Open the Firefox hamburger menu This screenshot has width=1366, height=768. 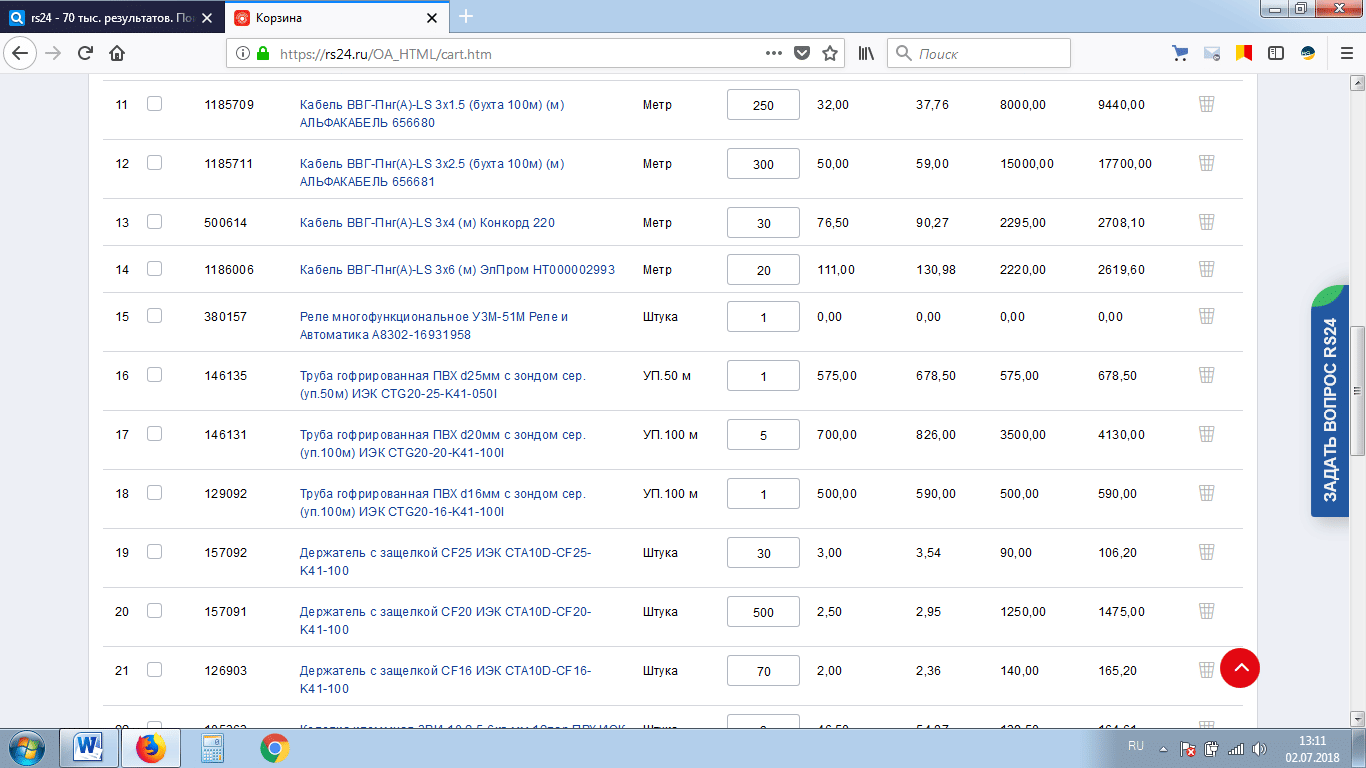pyautogui.click(x=1340, y=54)
